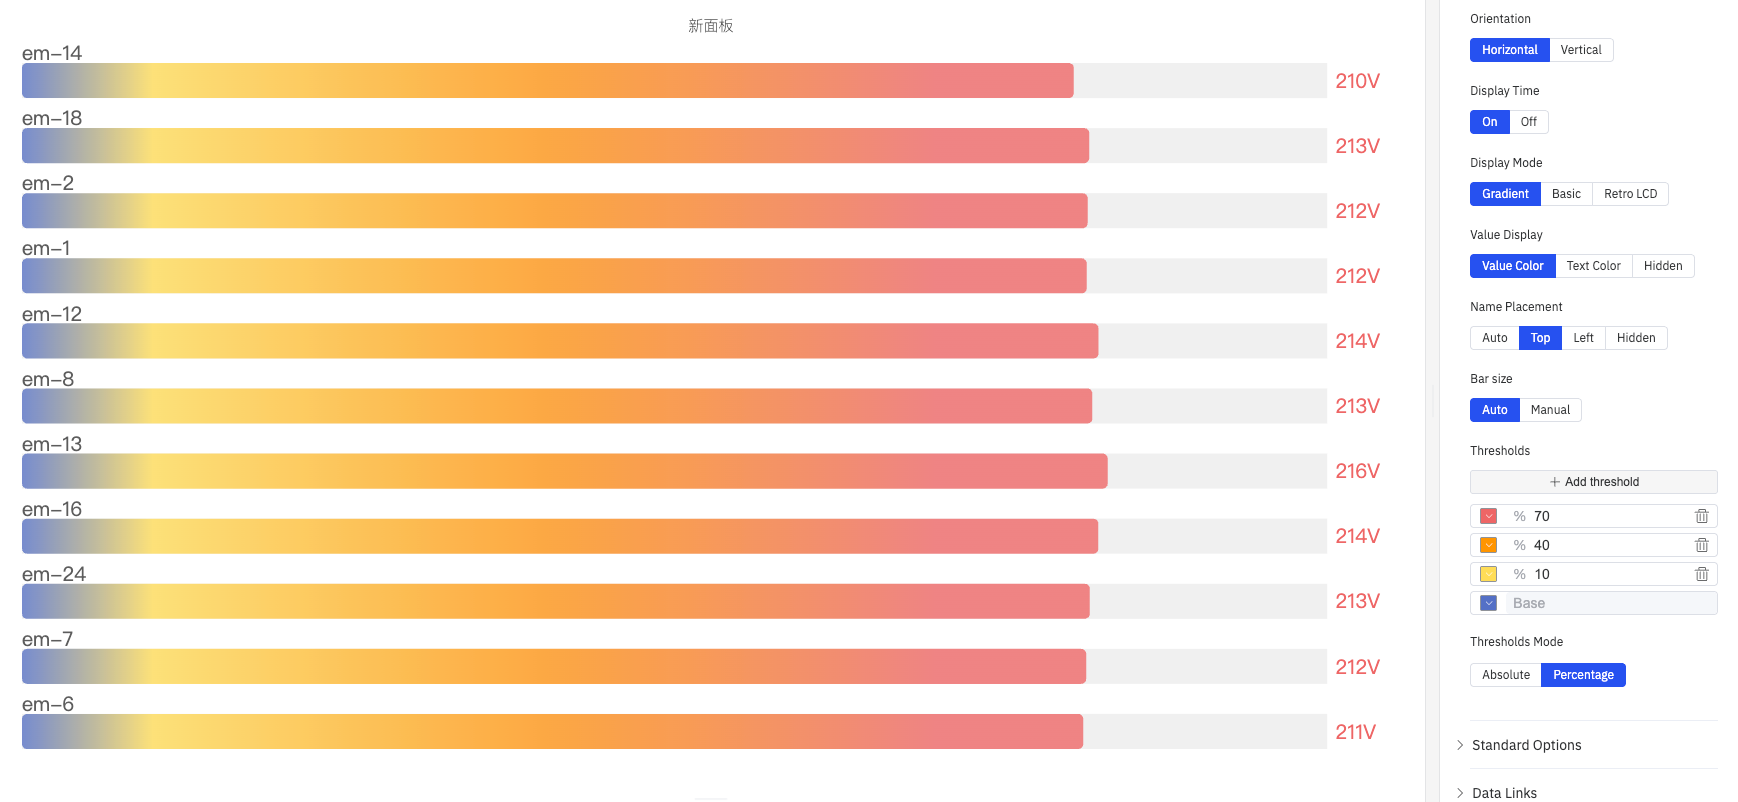Set orientation to Vertical
Screen dimensions: 1738x802
1580,50
